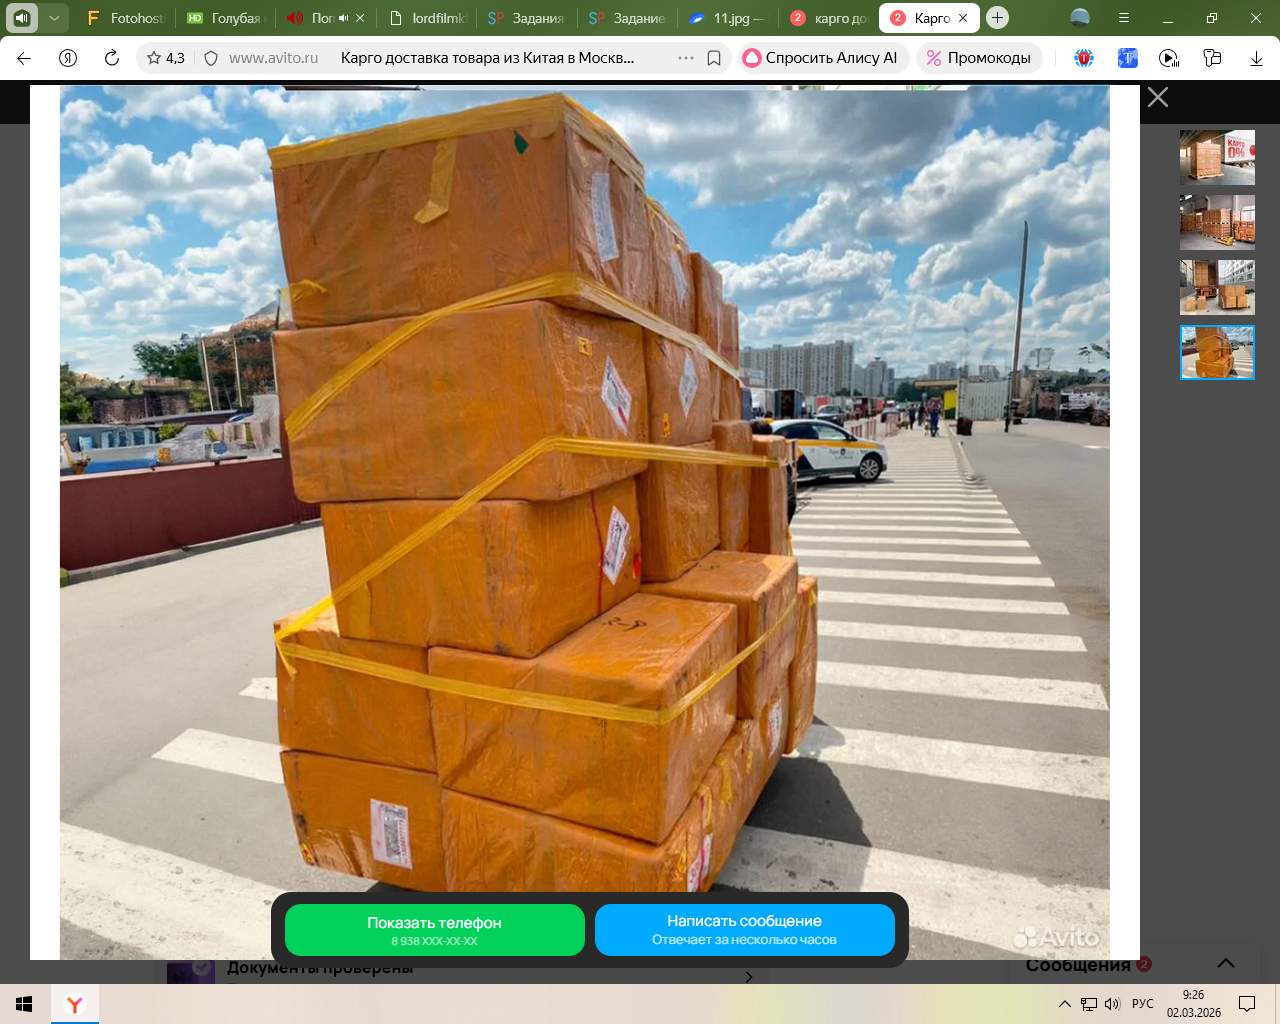Click the Показать телефон button
This screenshot has height=1024, width=1280.
[x=434, y=930]
